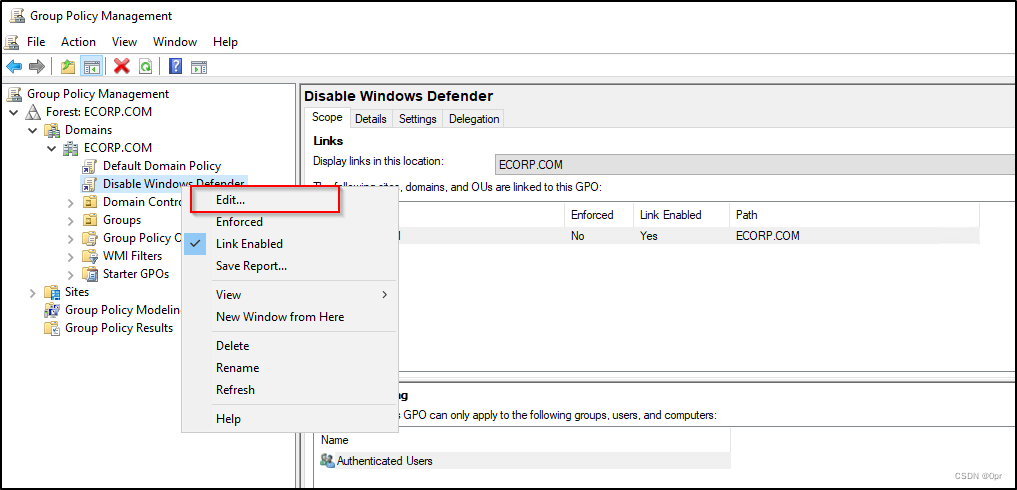Expand the Groups node
The image size is (1017, 490).
pyautogui.click(x=71, y=221)
